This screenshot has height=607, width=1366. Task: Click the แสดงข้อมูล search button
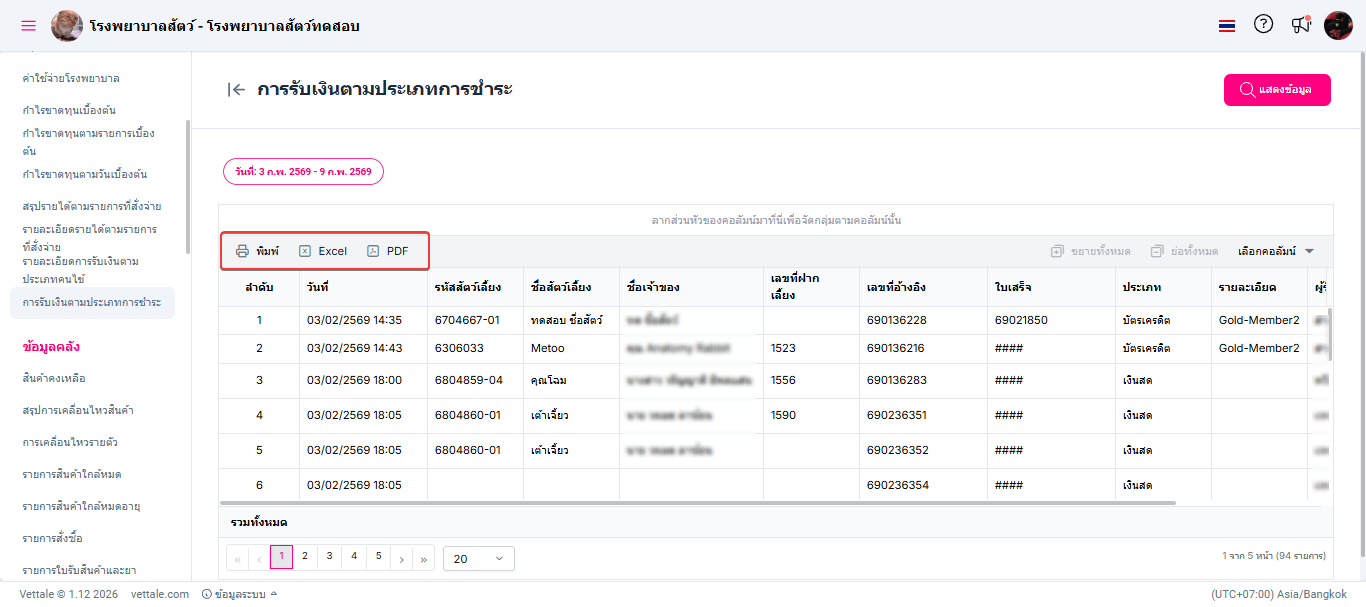1277,90
